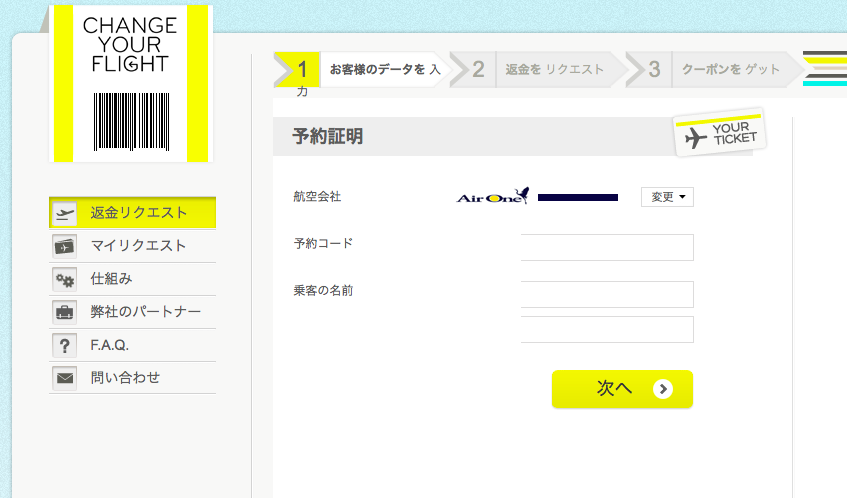This screenshot has height=498, width=847.
Task: Click the briefcase icon beside 弊社のパートナー
Action: click(64, 312)
